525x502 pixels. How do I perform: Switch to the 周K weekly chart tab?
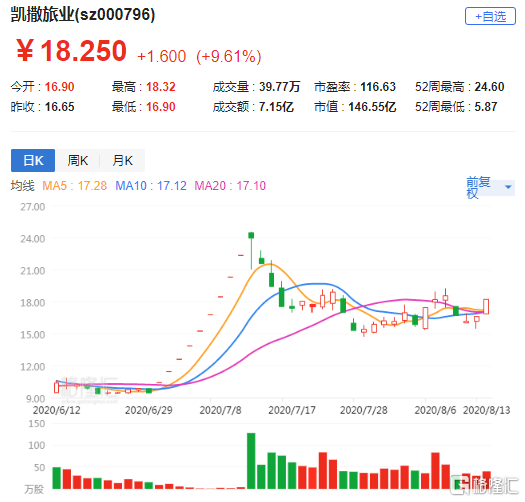(77, 160)
